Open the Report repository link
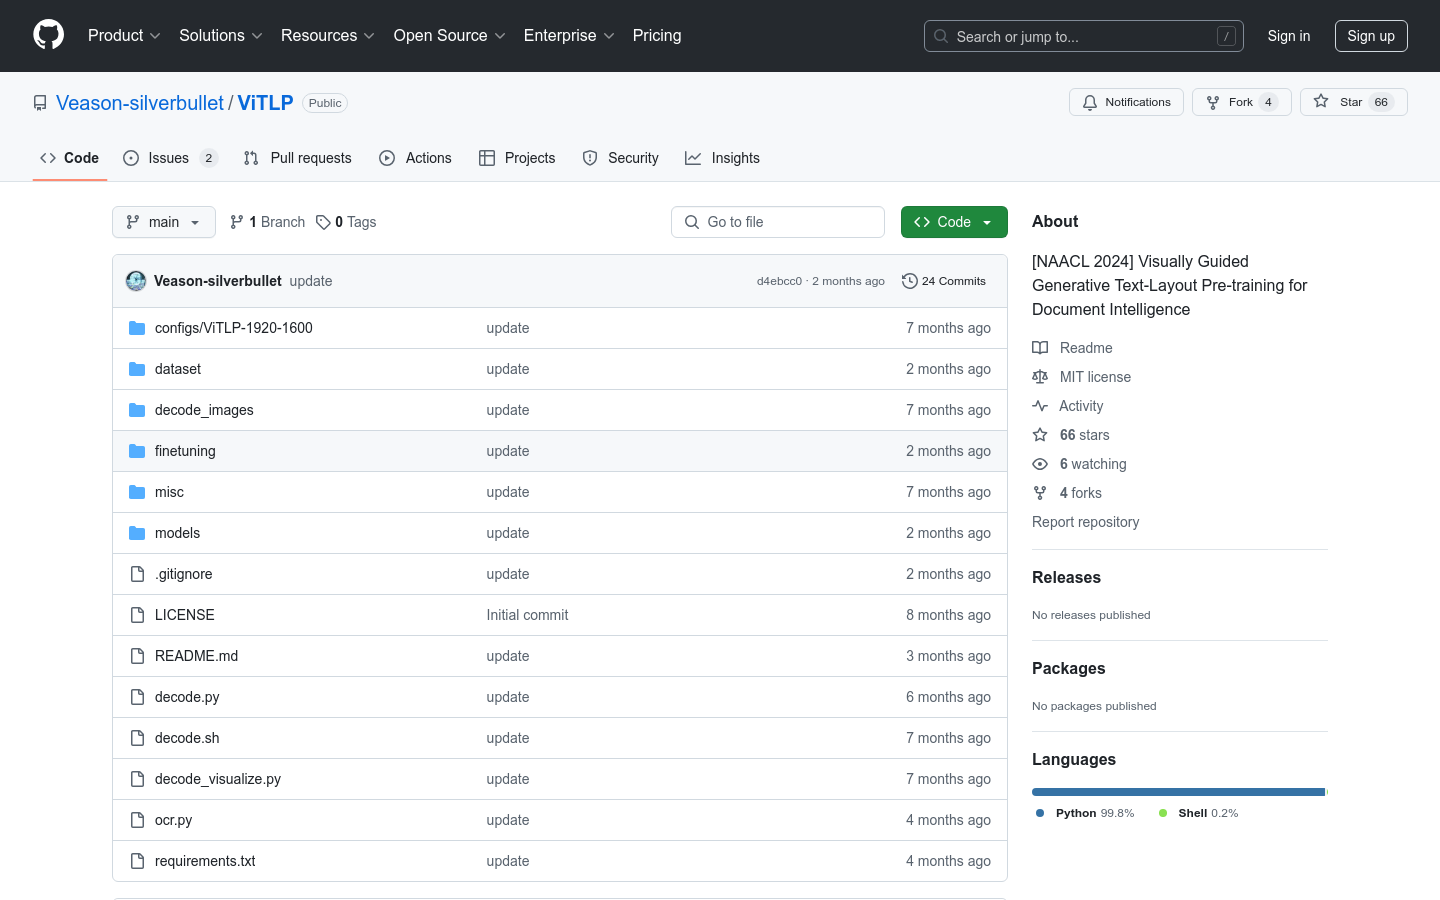Viewport: 1440px width, 900px height. coord(1085,522)
